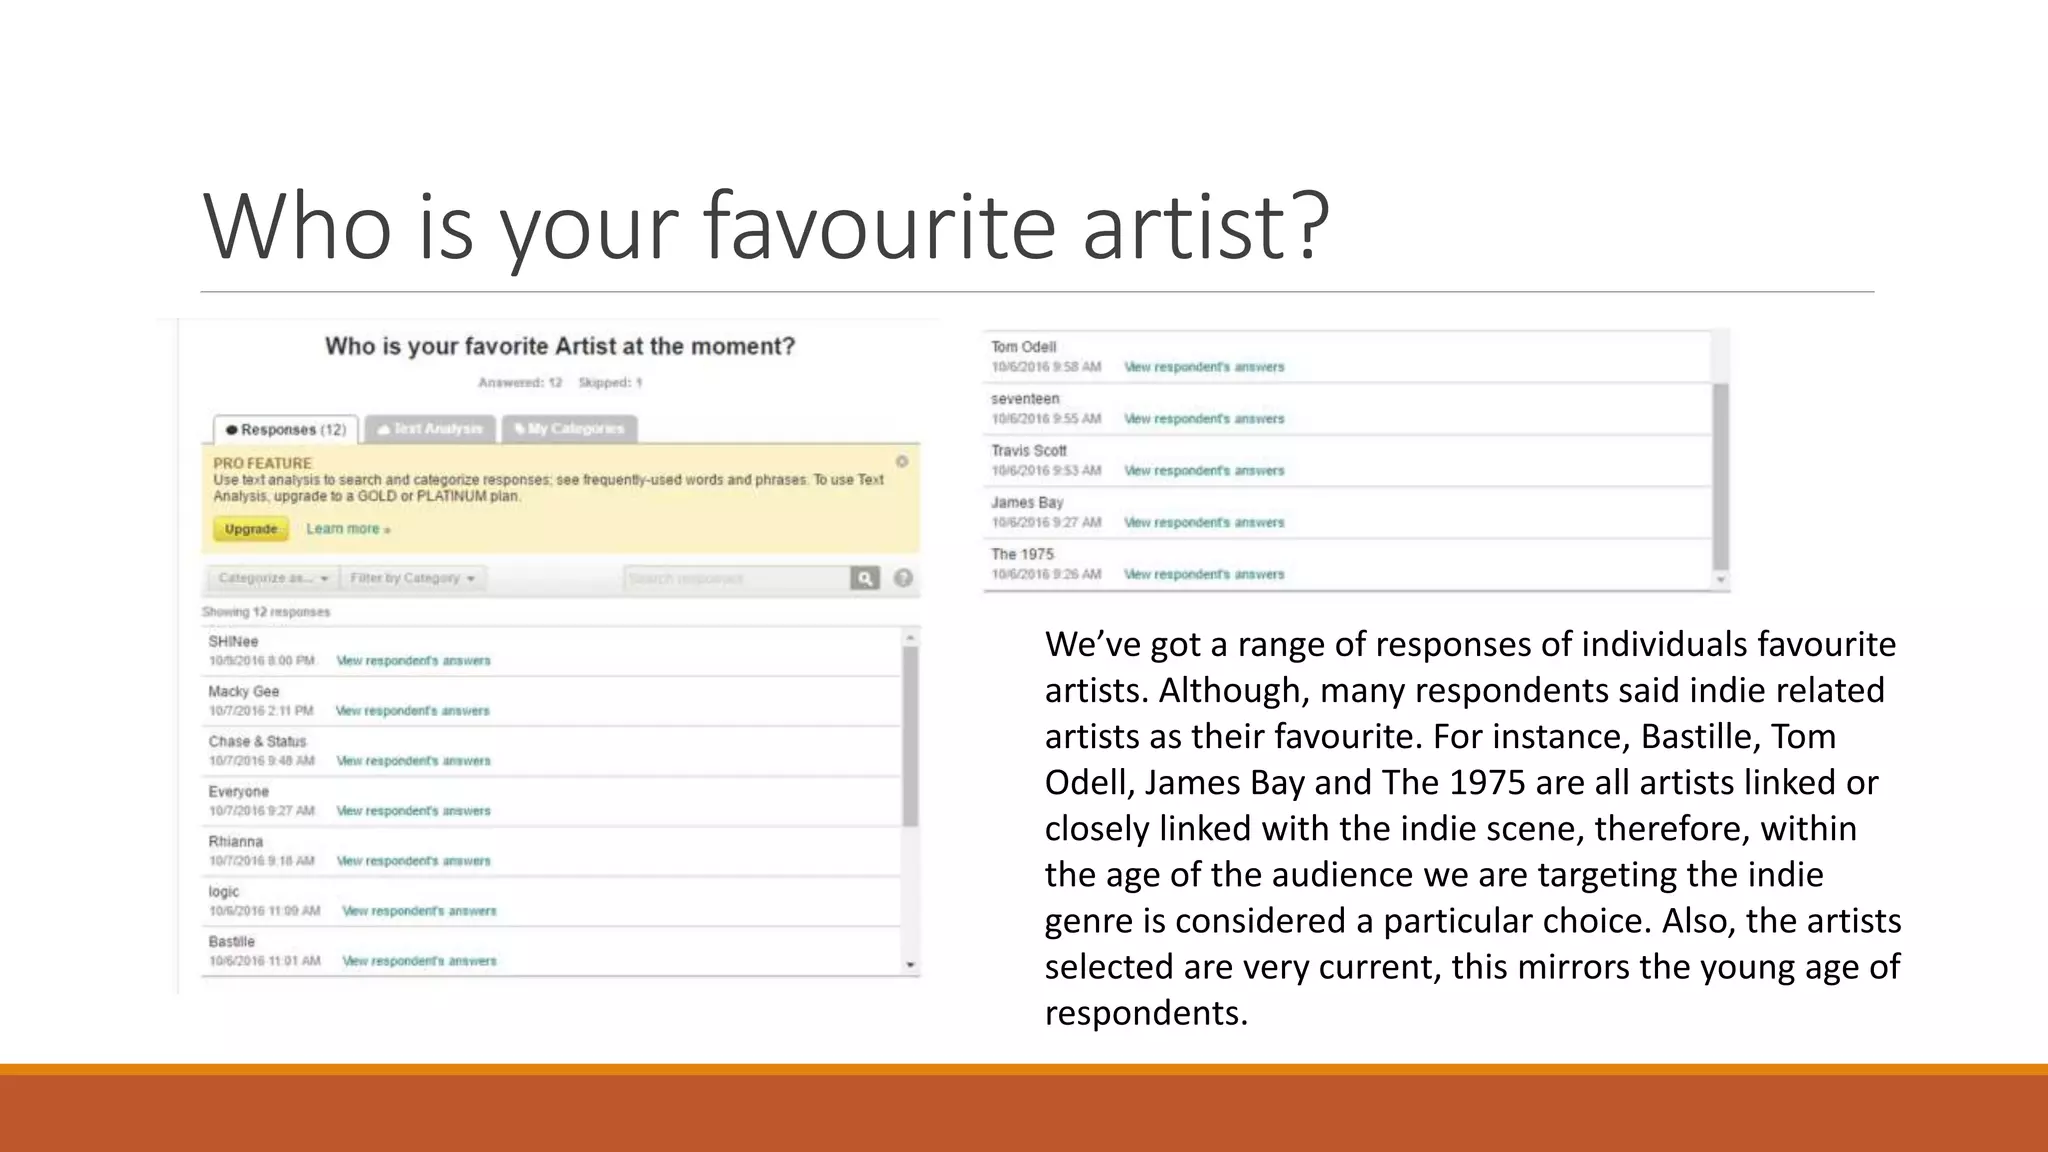This screenshot has width=2048, height=1152.
Task: Select the 'seventeen' response text
Action: point(1025,399)
